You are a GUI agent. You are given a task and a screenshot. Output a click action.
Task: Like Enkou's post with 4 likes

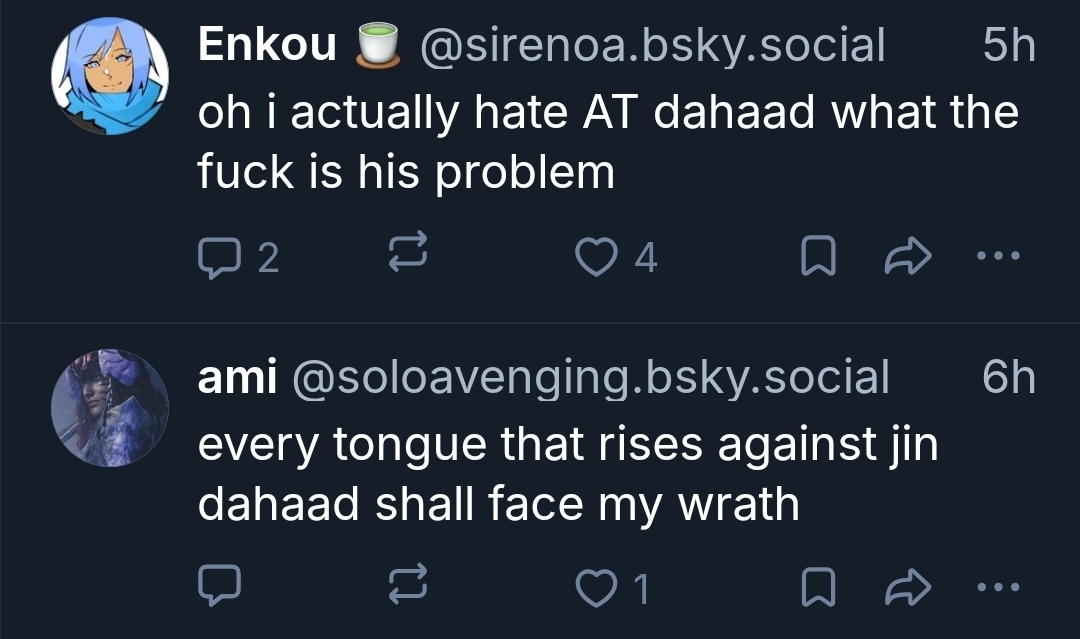[598, 258]
